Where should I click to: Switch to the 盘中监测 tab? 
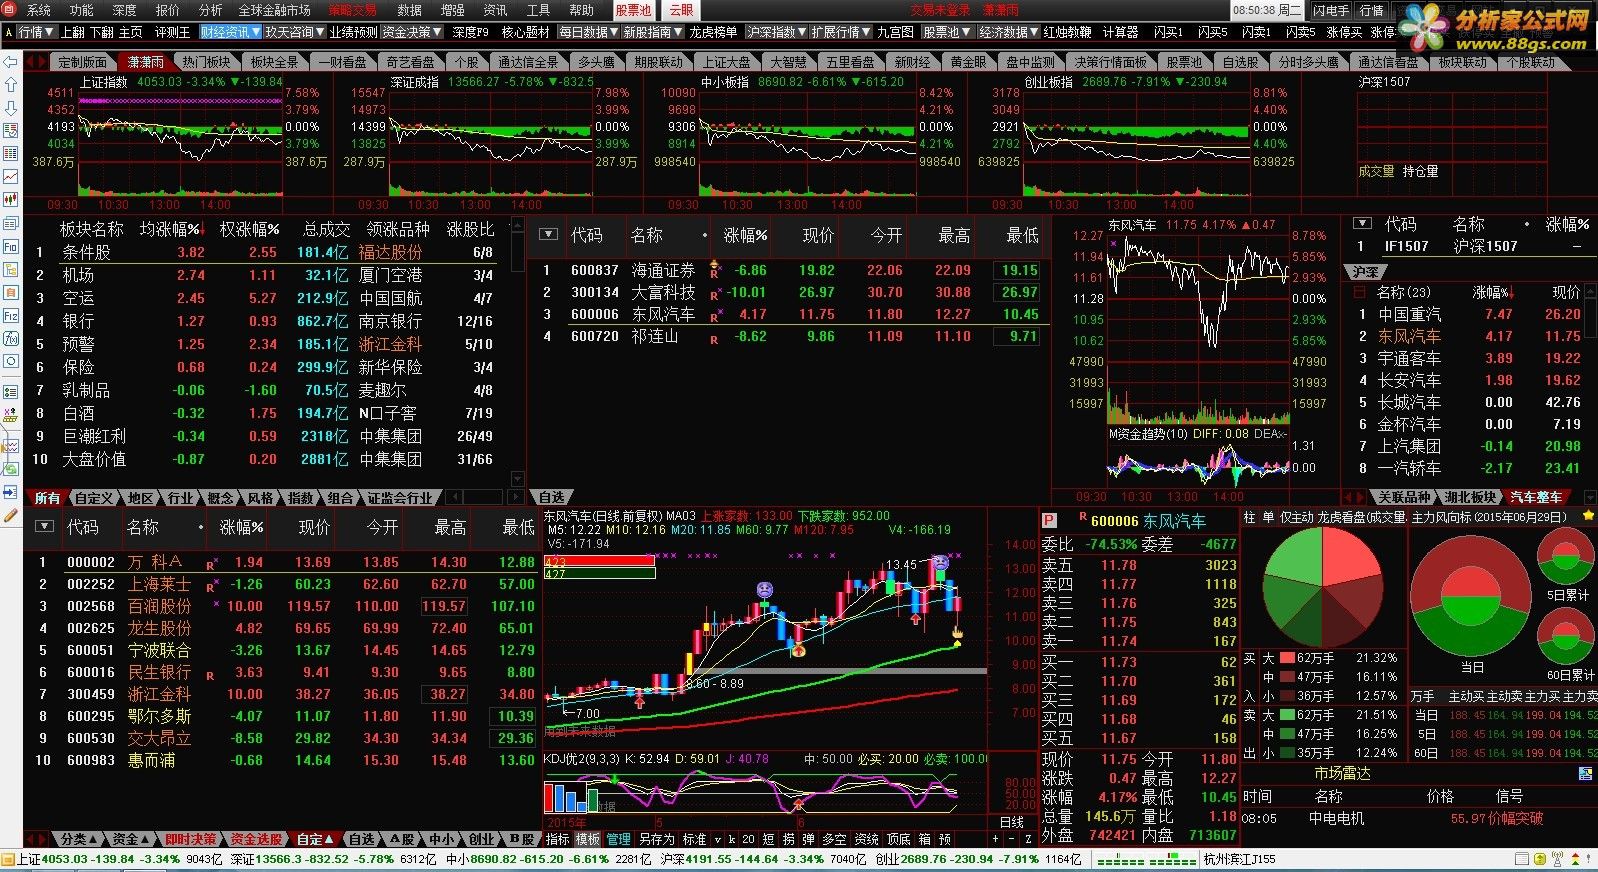[x=1031, y=62]
